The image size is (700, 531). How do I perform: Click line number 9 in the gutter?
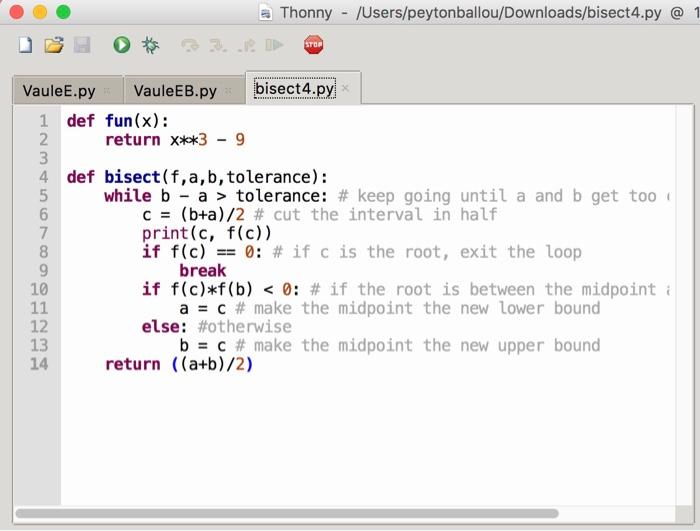[x=43, y=271]
